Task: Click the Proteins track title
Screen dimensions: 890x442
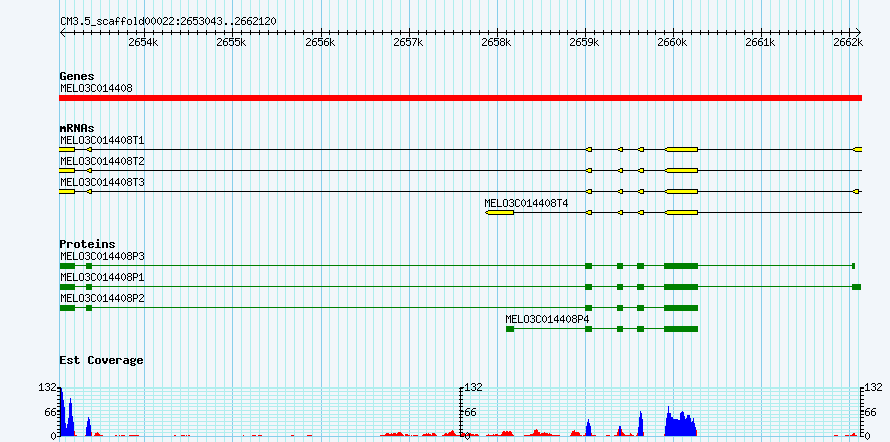Action: point(87,244)
